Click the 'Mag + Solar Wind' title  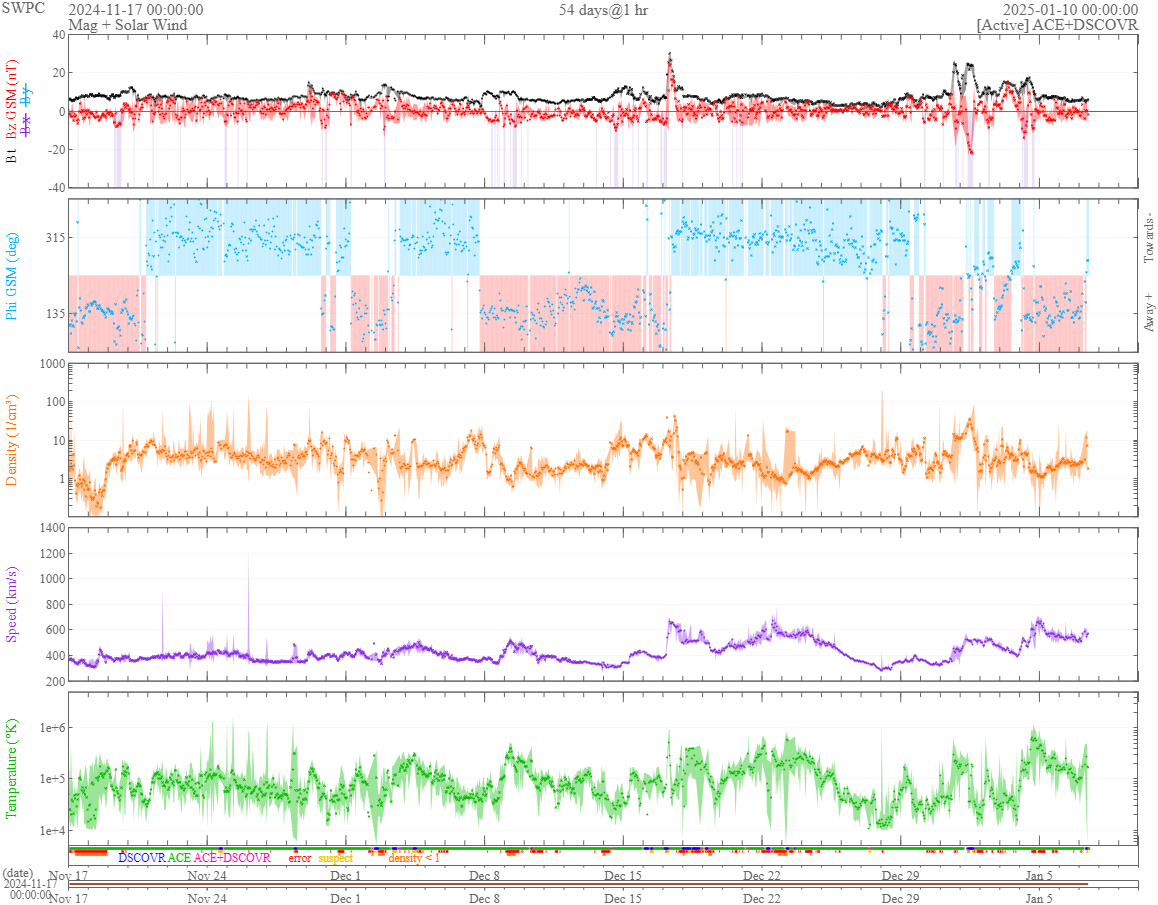pyautogui.click(x=128, y=24)
